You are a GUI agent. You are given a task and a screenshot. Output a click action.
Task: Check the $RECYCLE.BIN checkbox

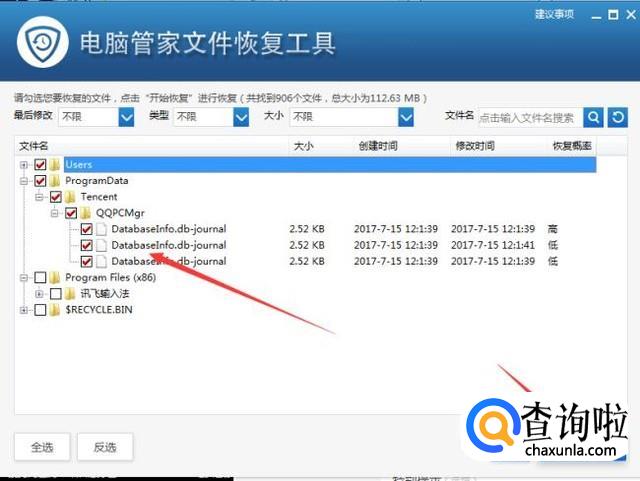[40, 310]
